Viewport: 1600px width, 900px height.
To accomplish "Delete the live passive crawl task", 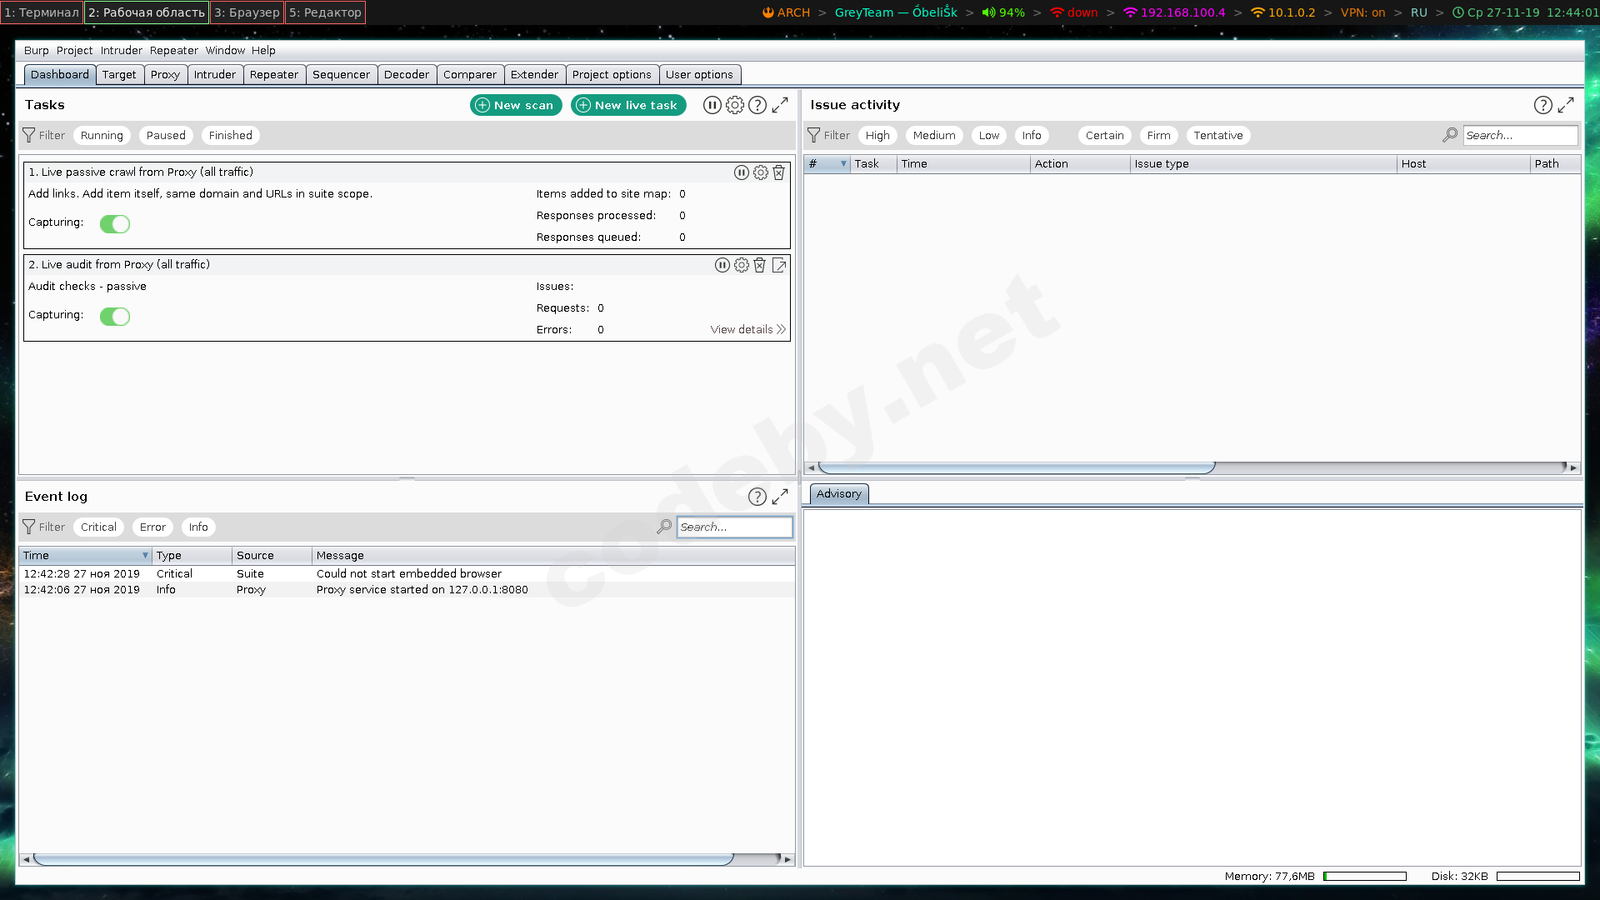I will [779, 173].
